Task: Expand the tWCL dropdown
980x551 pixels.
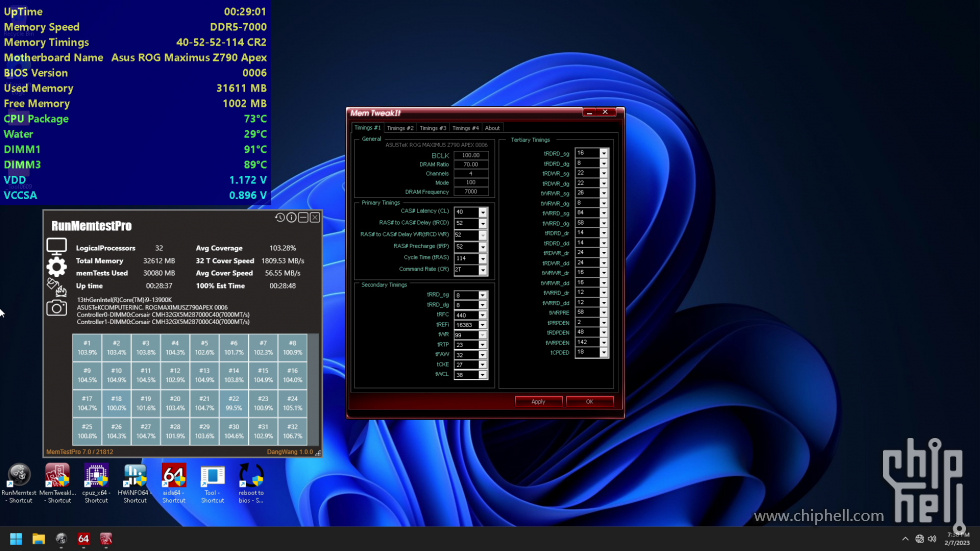Action: pos(482,375)
